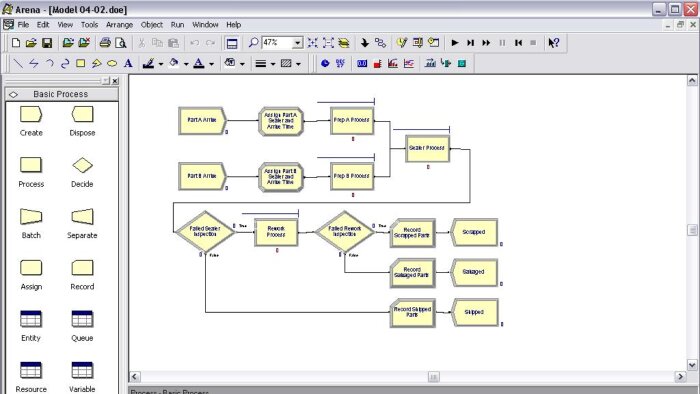
Task: Open the Object menu
Action: tap(152, 25)
